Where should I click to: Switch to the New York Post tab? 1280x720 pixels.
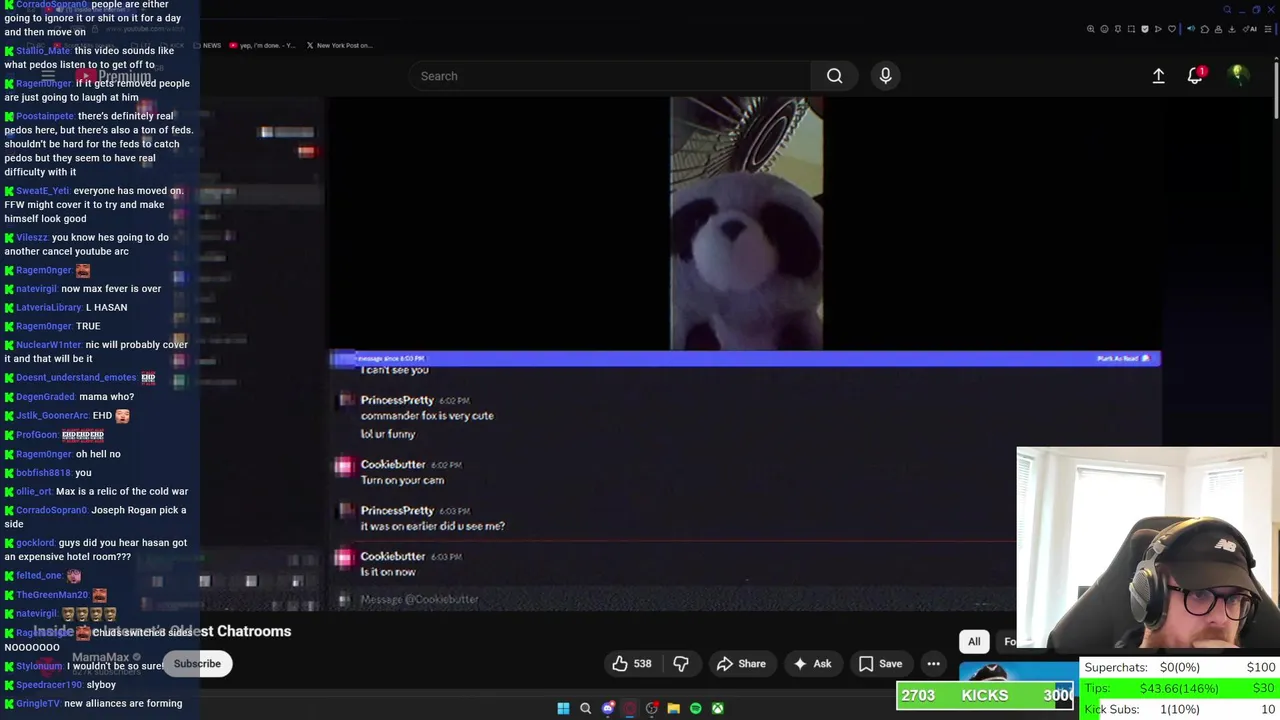pos(339,45)
